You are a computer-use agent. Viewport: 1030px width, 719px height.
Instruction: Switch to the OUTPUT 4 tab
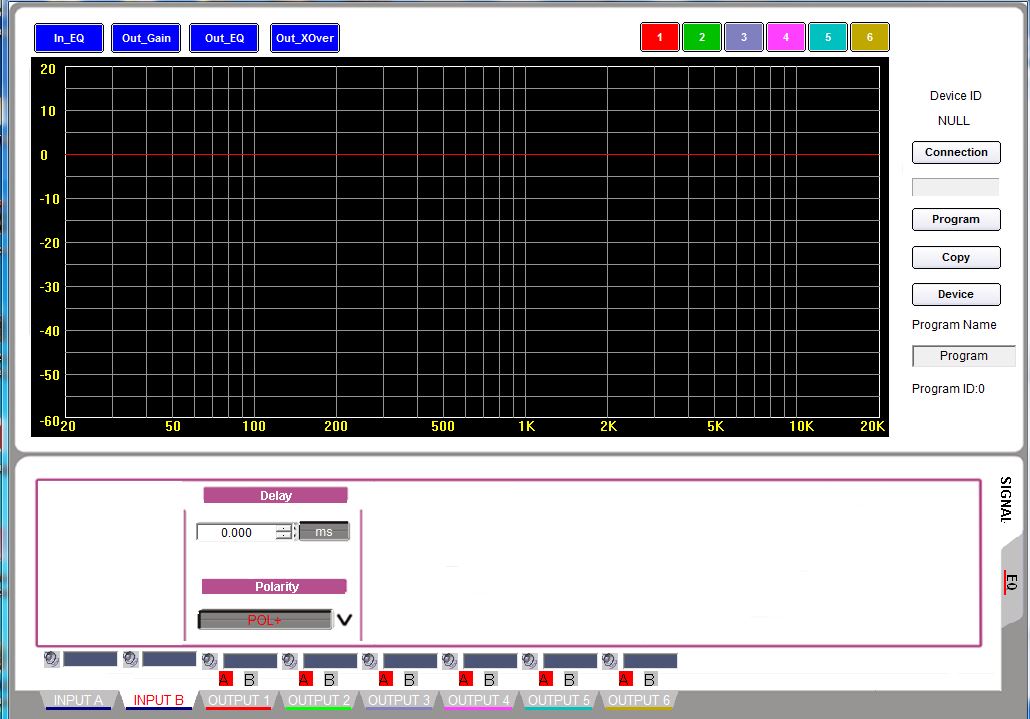point(479,700)
